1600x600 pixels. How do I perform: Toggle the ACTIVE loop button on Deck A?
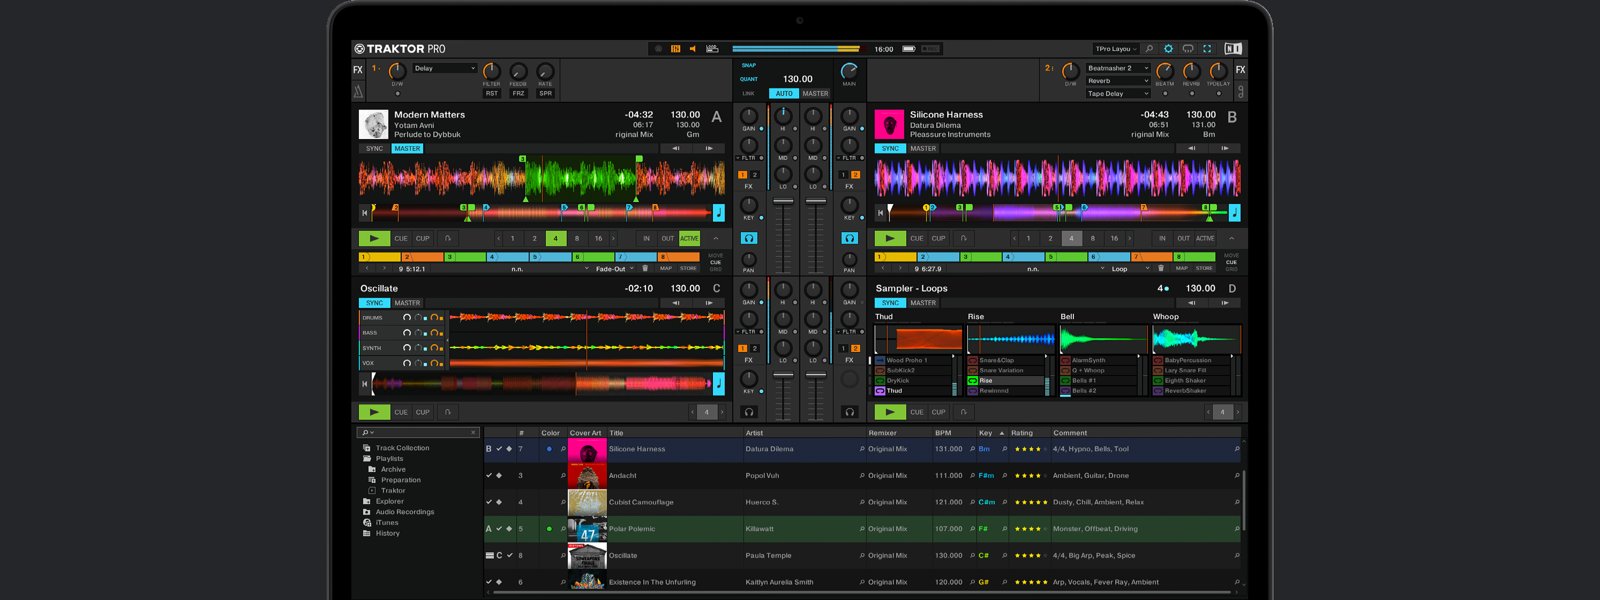[x=689, y=239]
